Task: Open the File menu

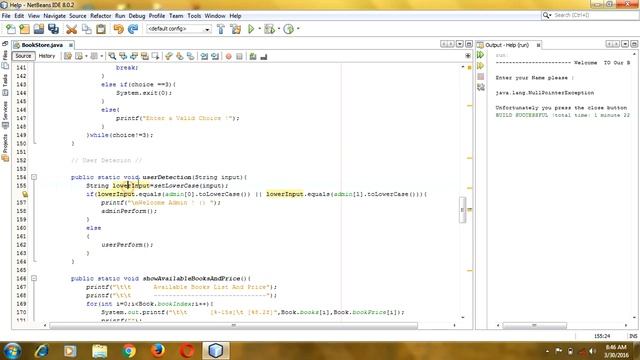Action: pyautogui.click(x=6, y=16)
